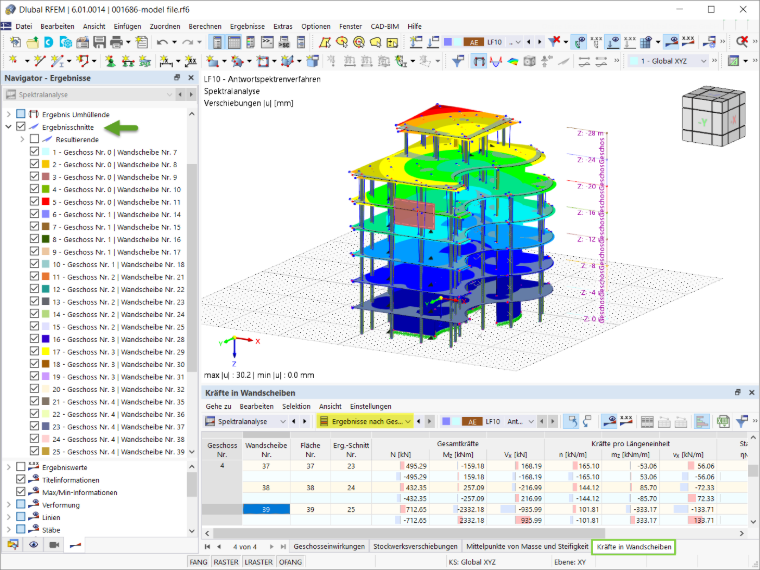Image resolution: width=760 pixels, height=570 pixels.
Task: Expand the Ergebnis Umhüllende tree node
Action: [8, 114]
